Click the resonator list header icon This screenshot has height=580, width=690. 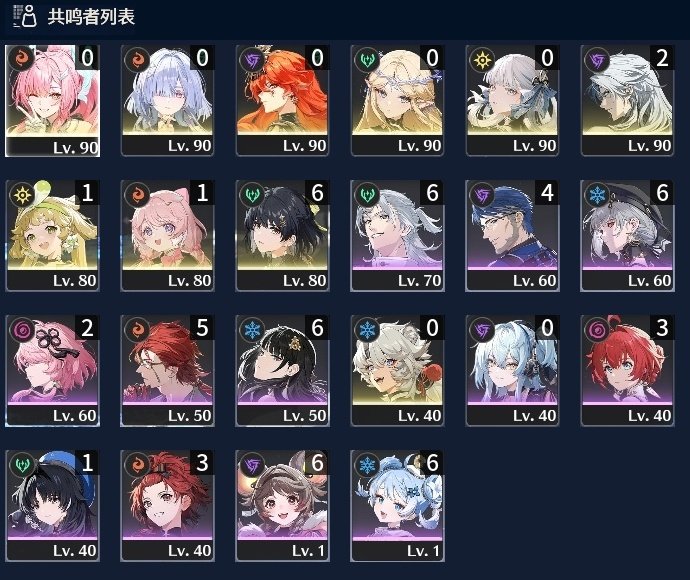(x=25, y=16)
